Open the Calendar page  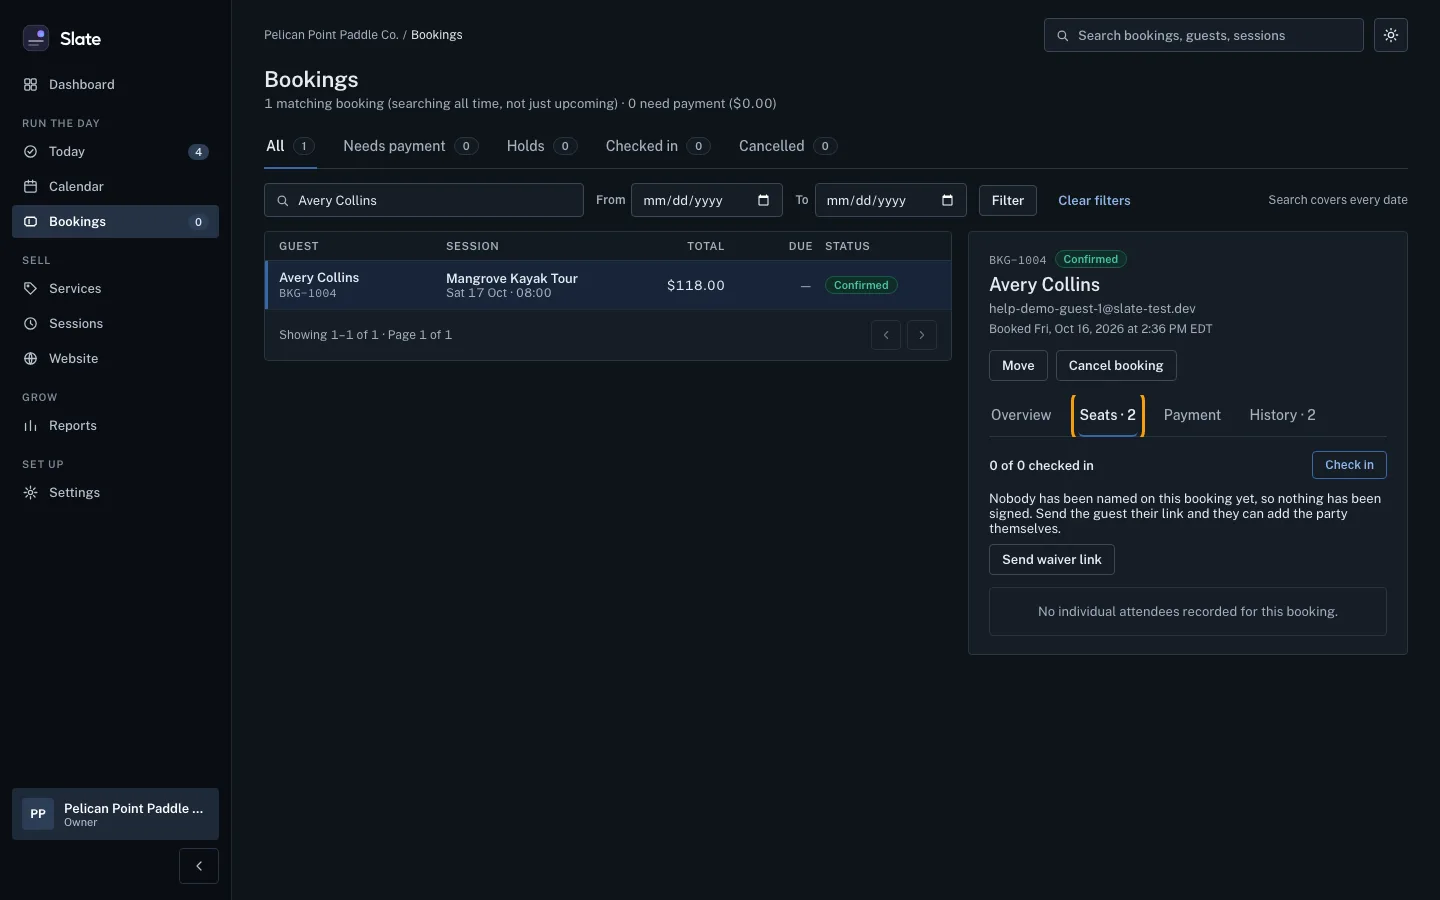point(115,187)
